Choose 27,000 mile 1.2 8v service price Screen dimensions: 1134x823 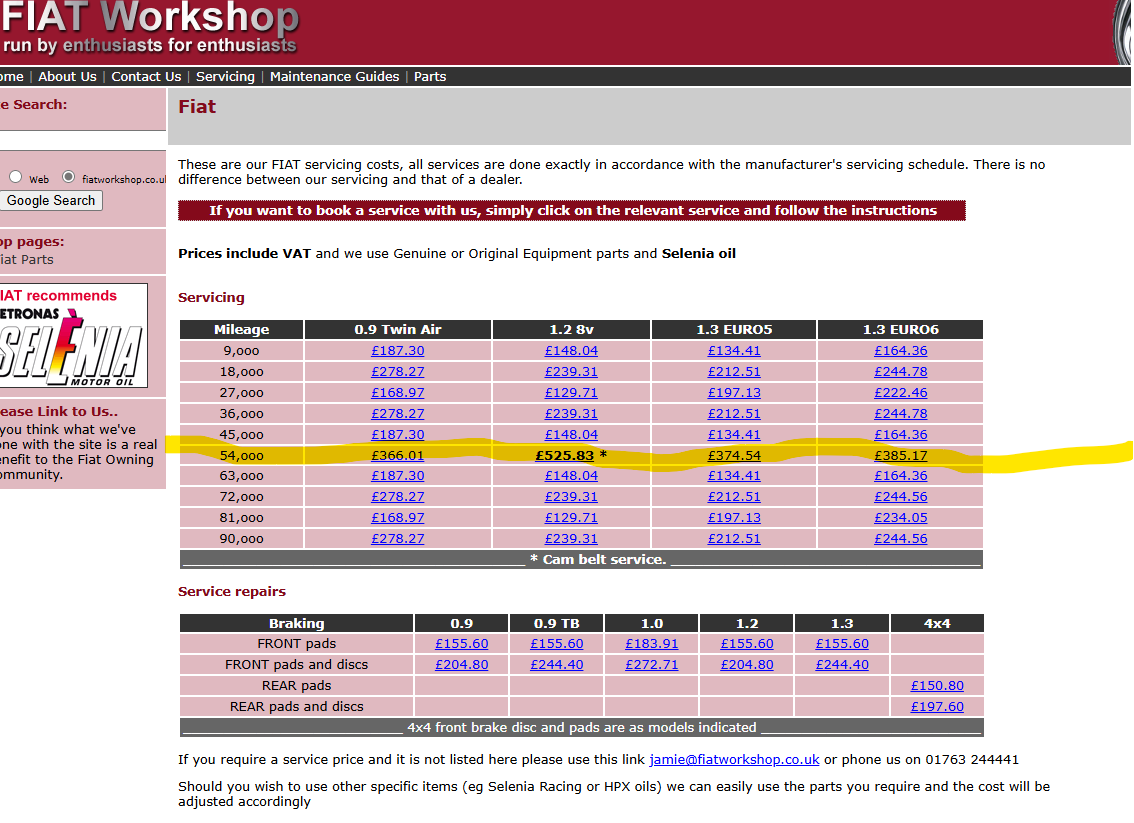[x=571, y=393]
